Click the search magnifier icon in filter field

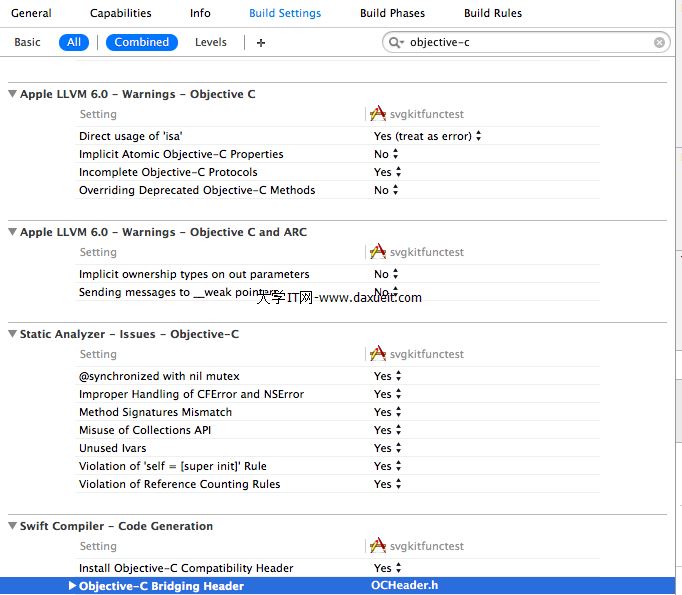(397, 43)
